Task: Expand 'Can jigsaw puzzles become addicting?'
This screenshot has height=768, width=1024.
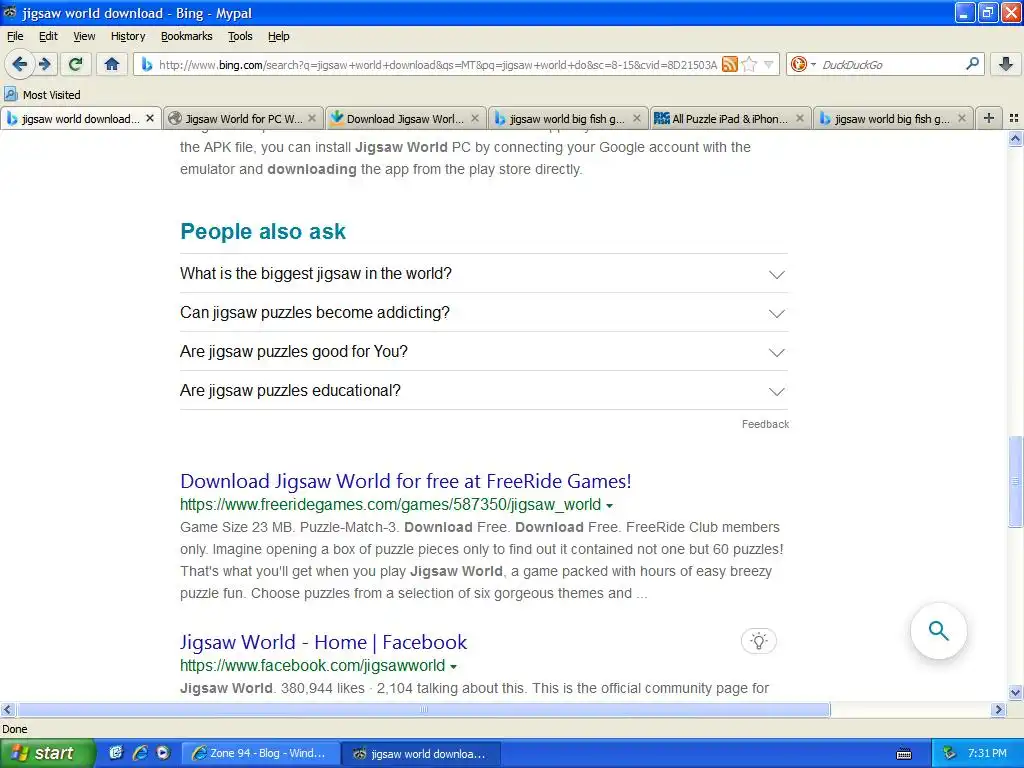Action: (484, 313)
